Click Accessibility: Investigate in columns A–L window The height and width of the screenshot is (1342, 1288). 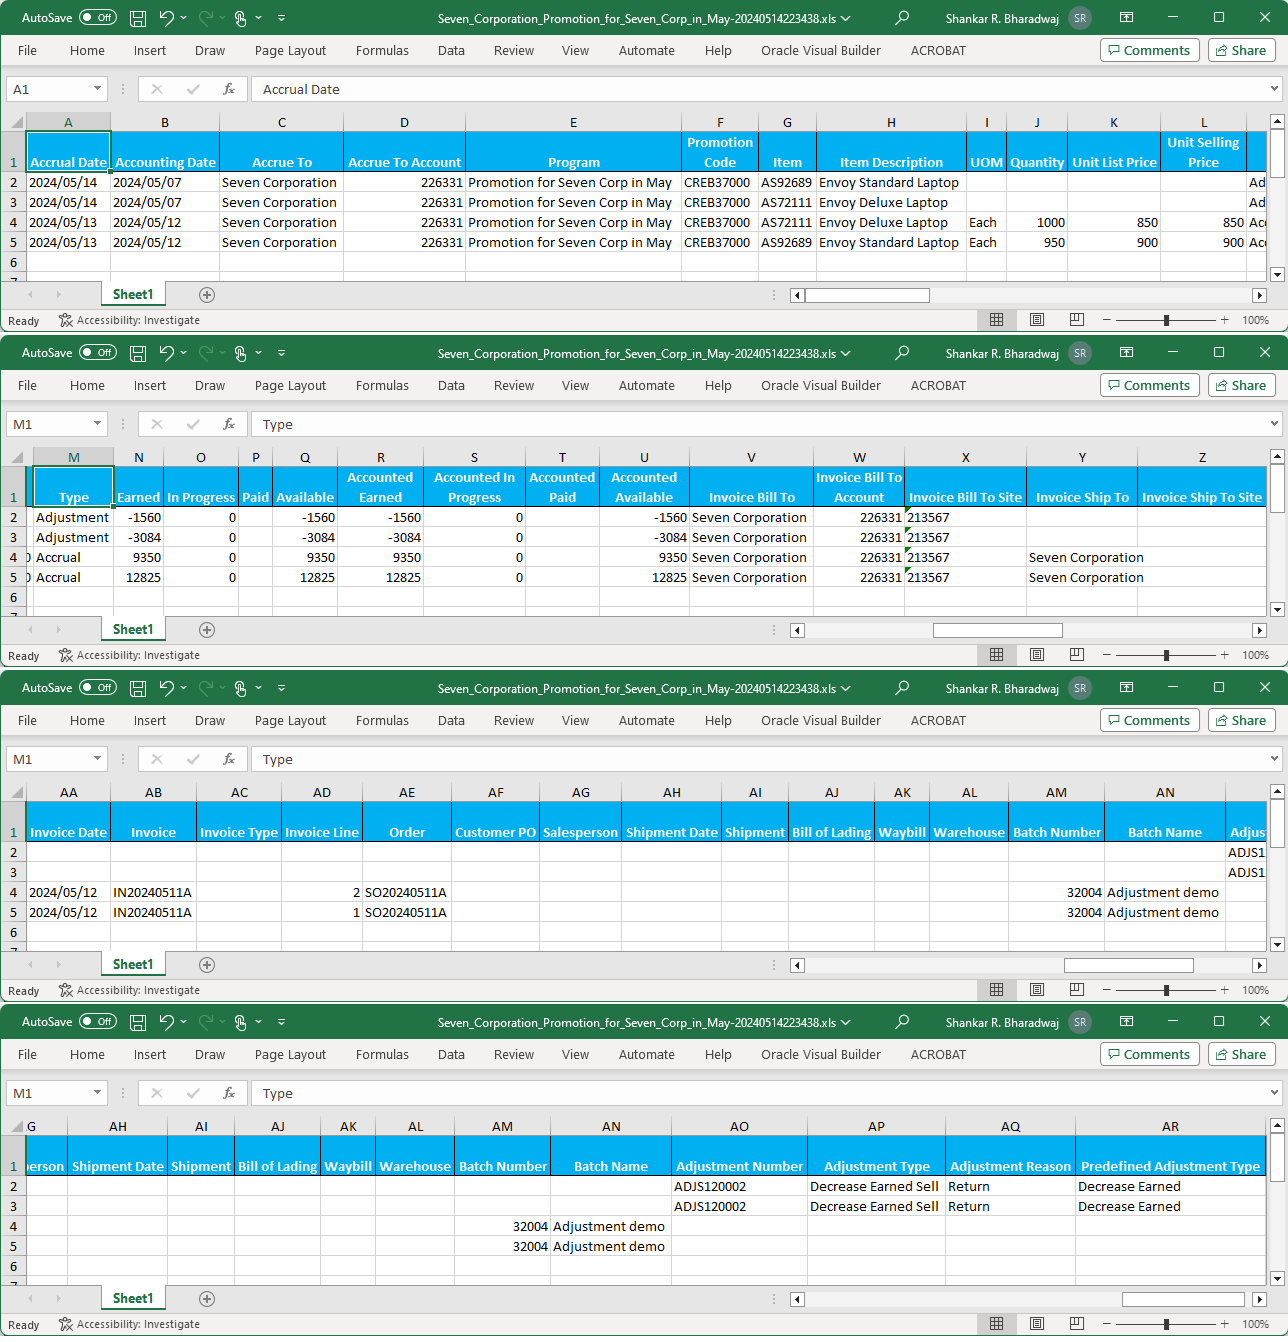[130, 320]
